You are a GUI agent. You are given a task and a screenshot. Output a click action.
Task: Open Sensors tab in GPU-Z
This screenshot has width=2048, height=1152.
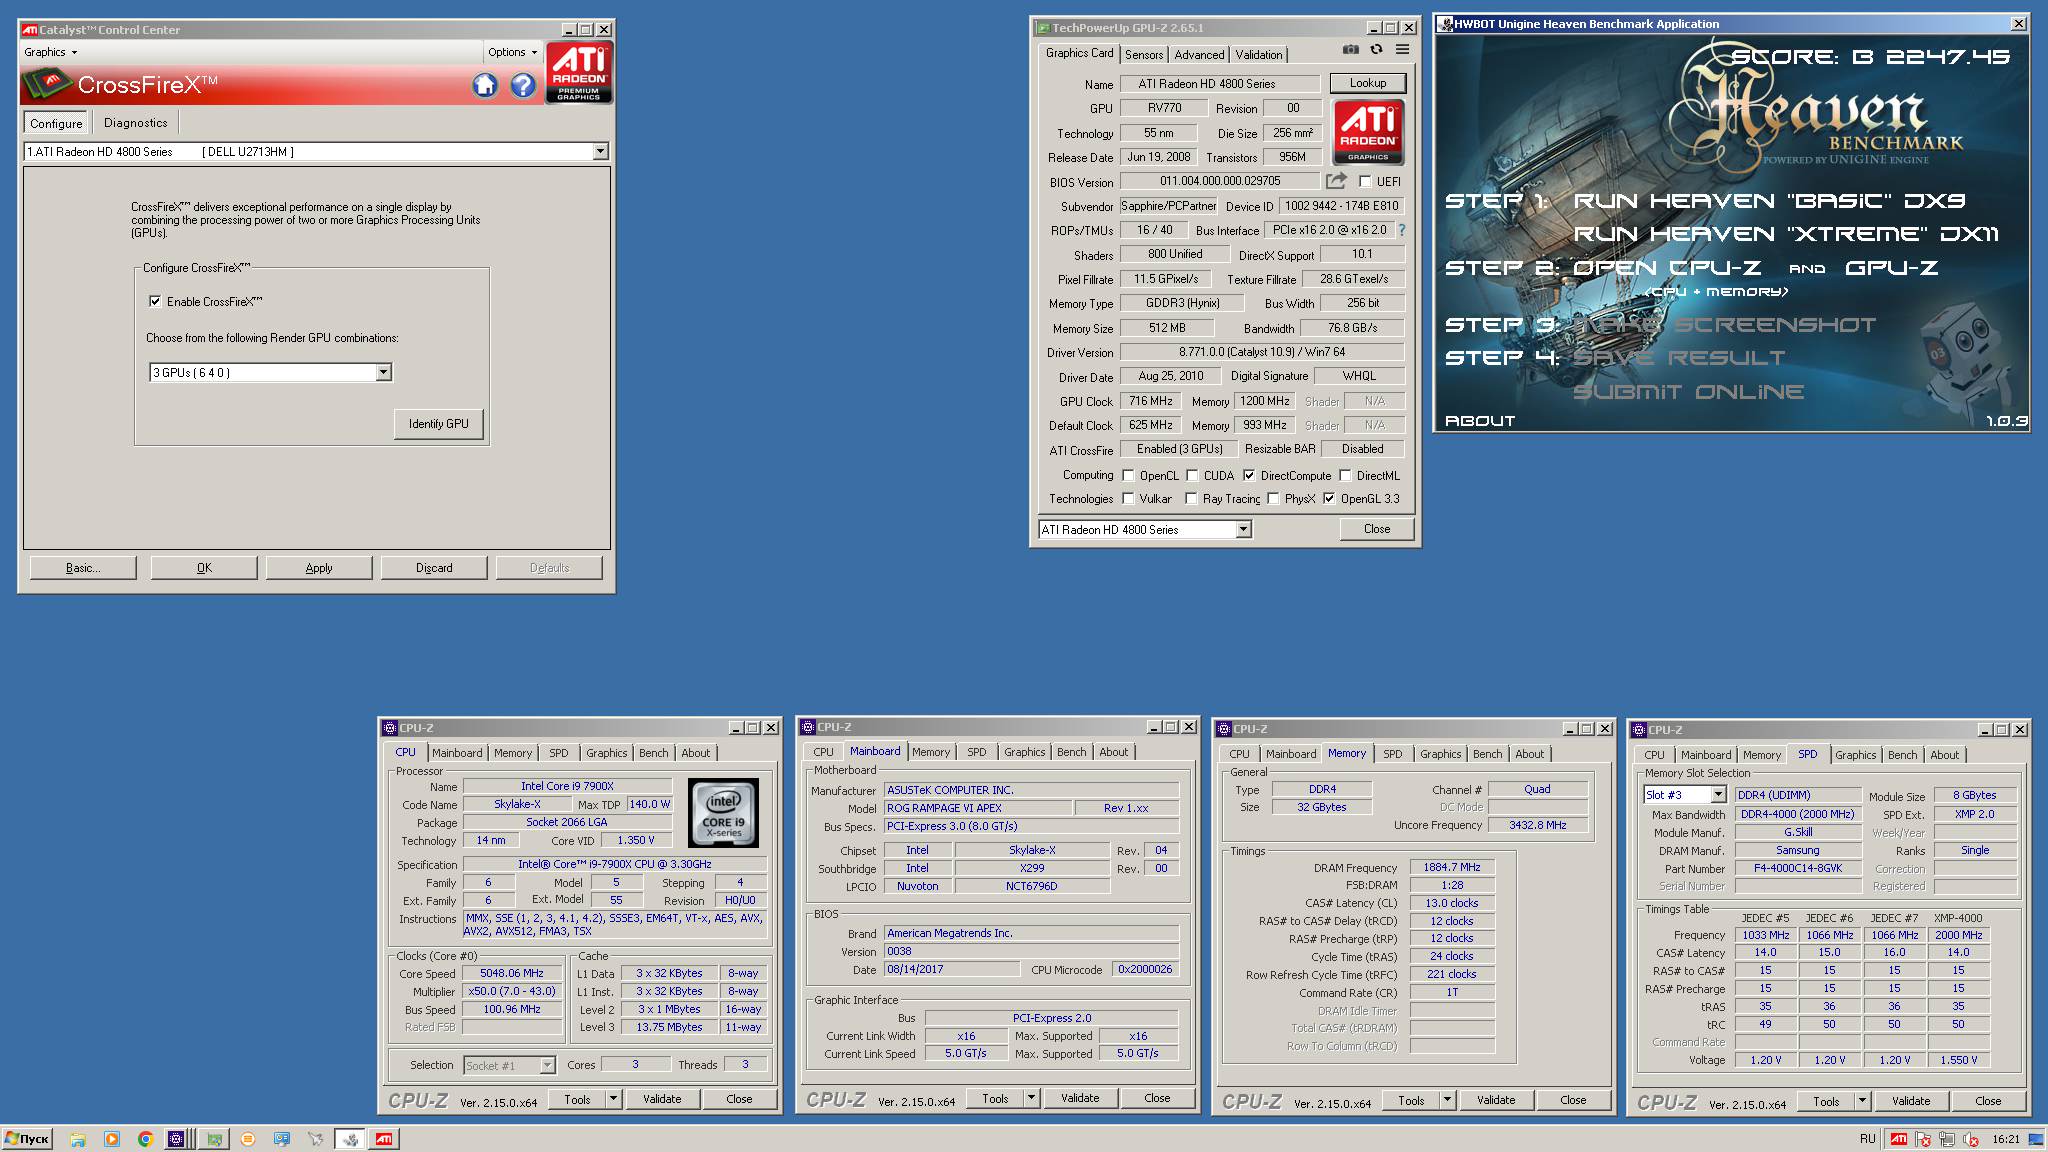click(x=1144, y=55)
